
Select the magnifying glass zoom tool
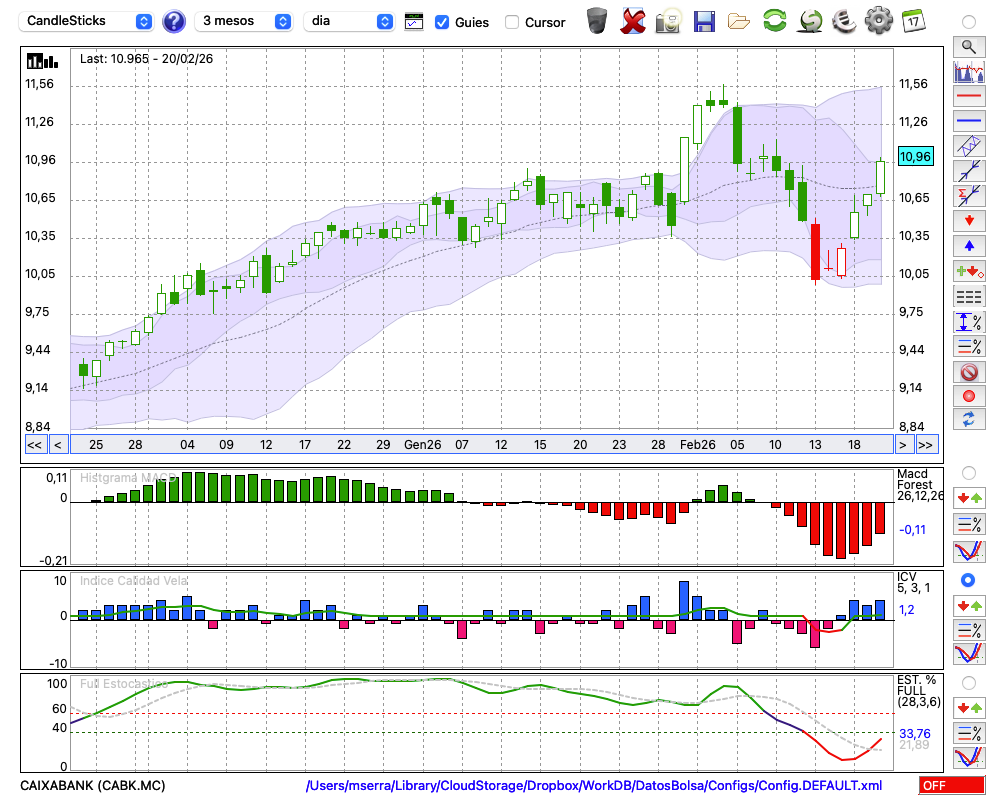(x=969, y=47)
